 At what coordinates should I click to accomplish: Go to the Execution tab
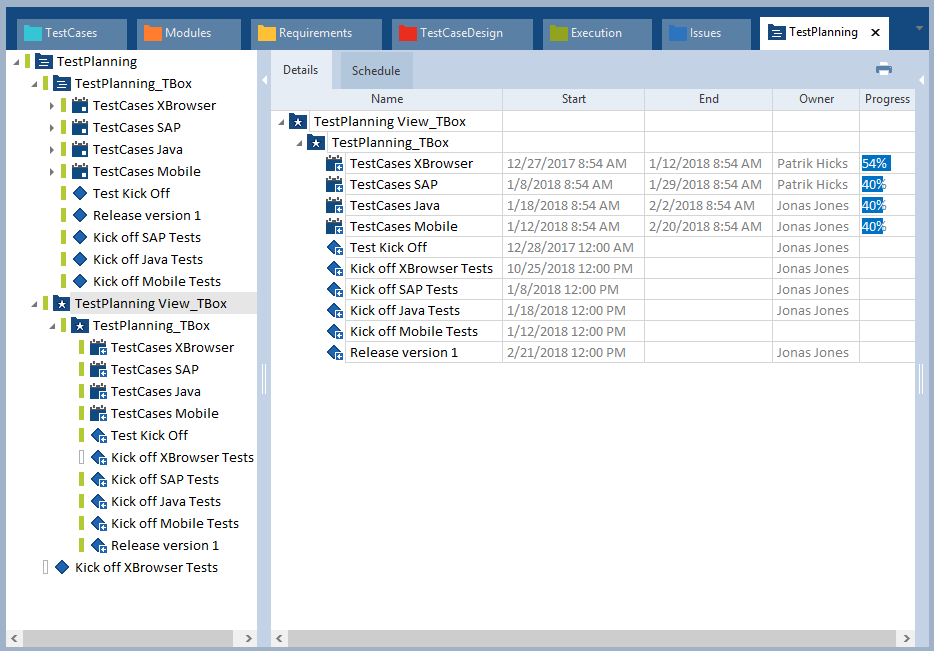click(595, 33)
